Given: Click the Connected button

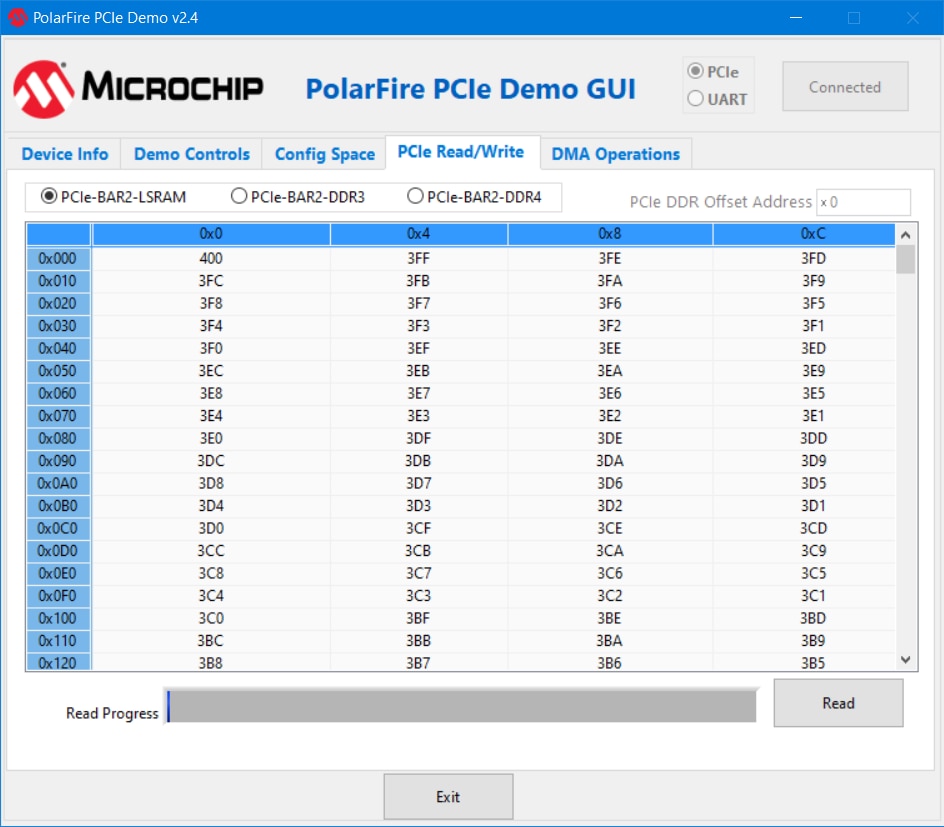Looking at the screenshot, I should (845, 86).
